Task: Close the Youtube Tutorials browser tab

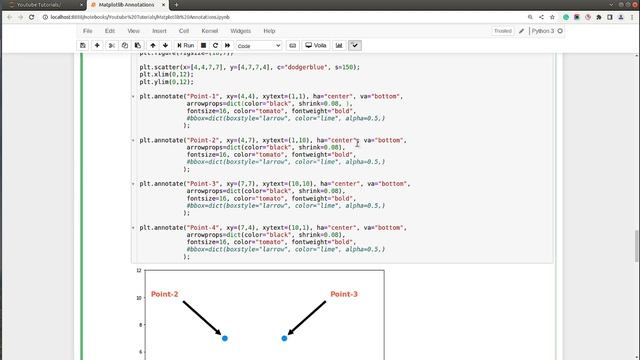Action: click(81, 5)
